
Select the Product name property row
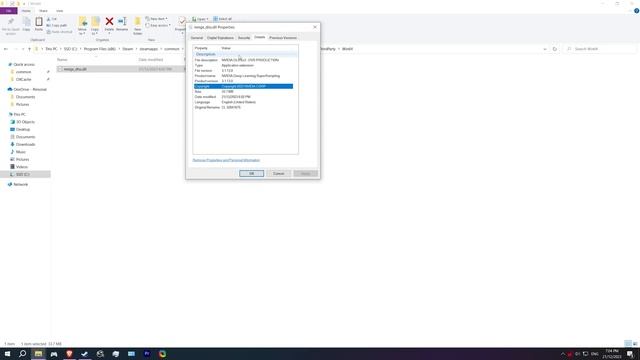[244, 76]
